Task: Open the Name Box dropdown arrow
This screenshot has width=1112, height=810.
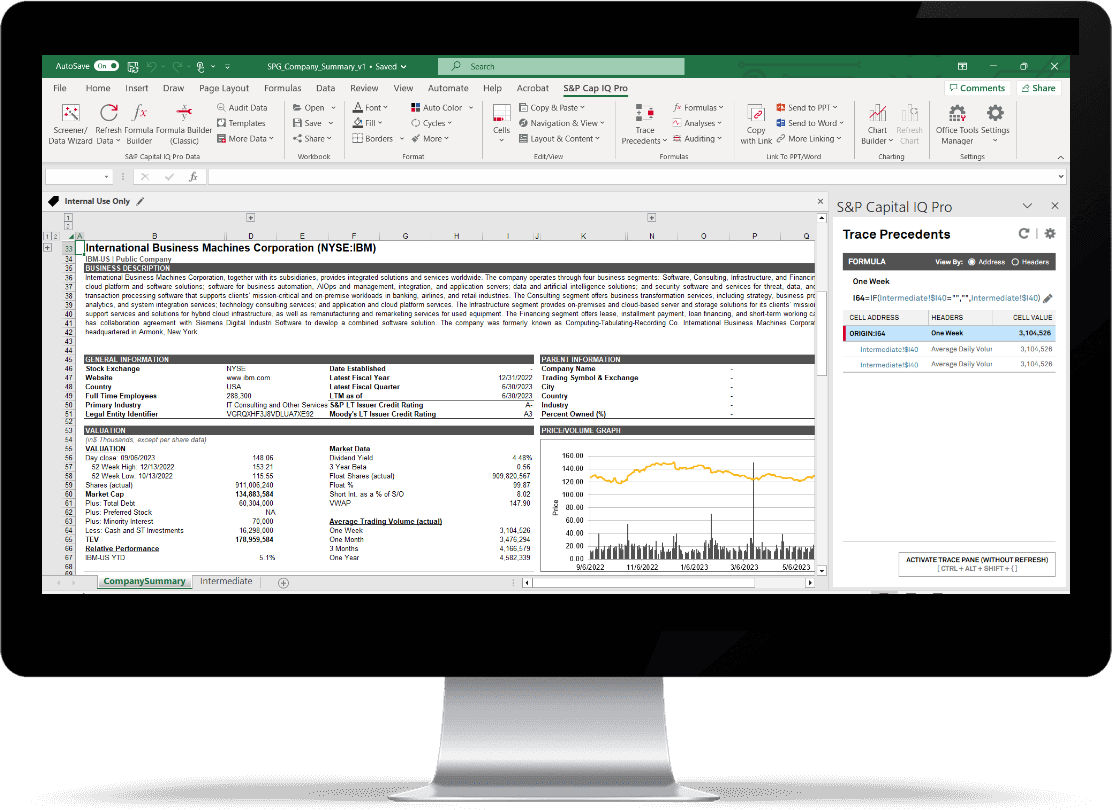Action: (x=106, y=177)
